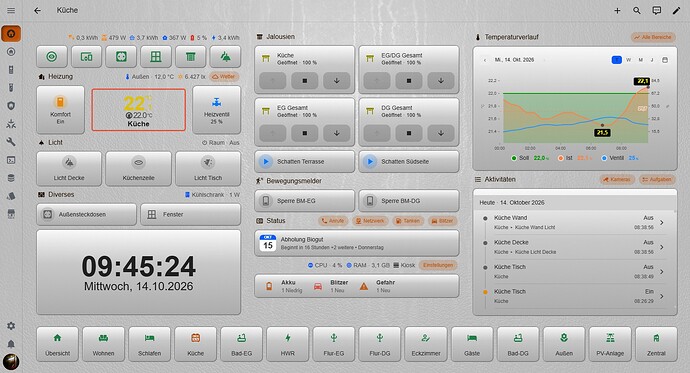Switch to the PV-Anlage tab
The height and width of the screenshot is (373, 690).
pos(610,344)
